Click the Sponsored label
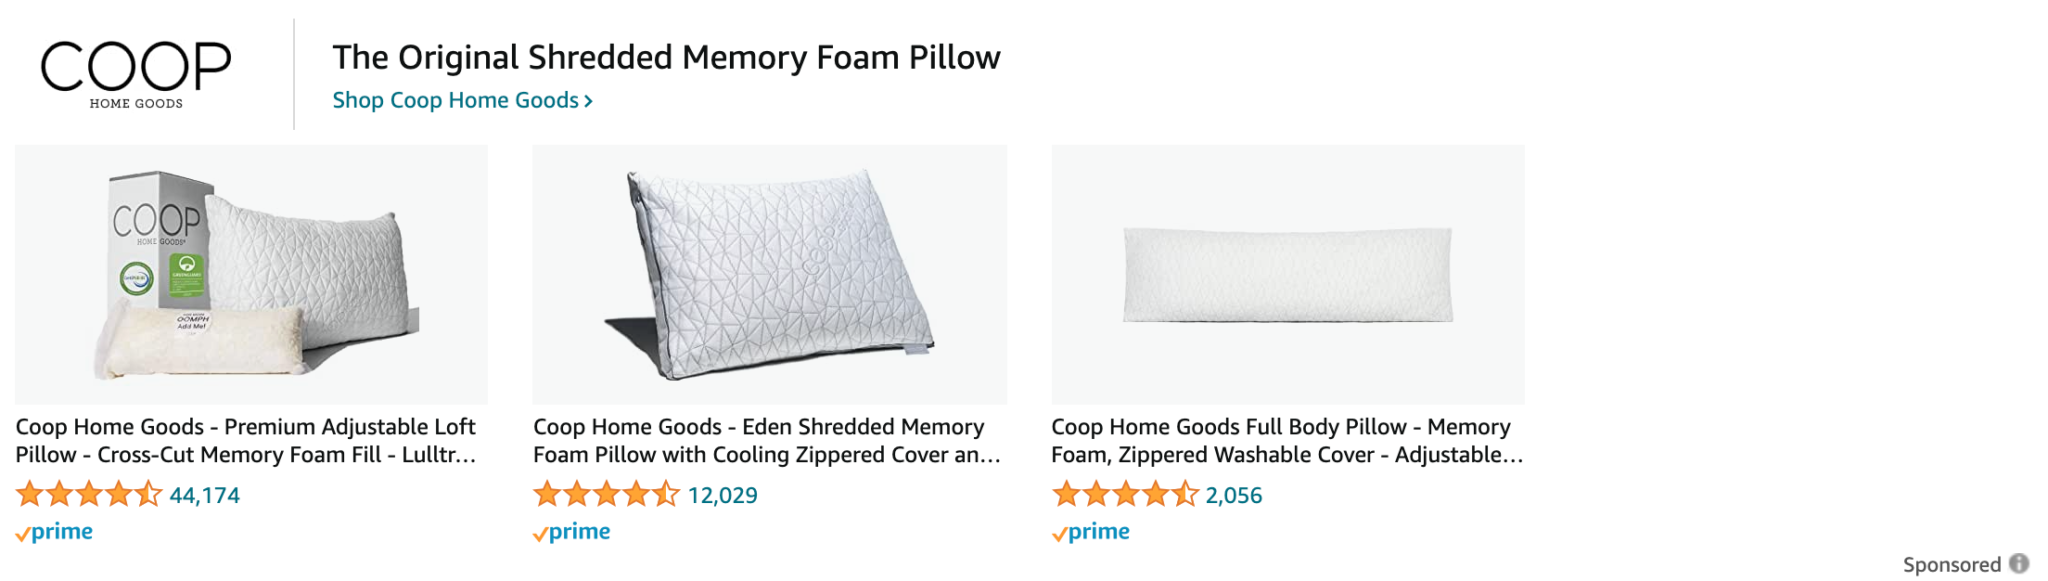Viewport: 2048px width, 581px height. pyautogui.click(x=1951, y=565)
